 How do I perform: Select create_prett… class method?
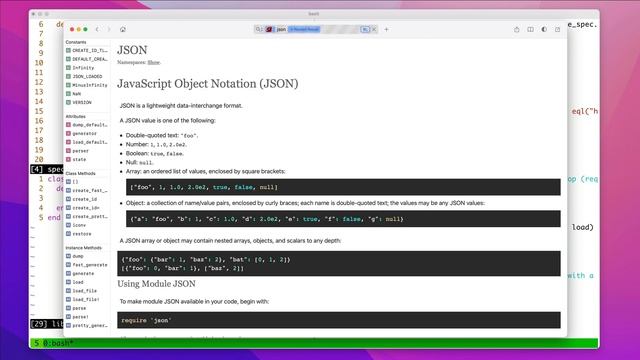click(87, 216)
